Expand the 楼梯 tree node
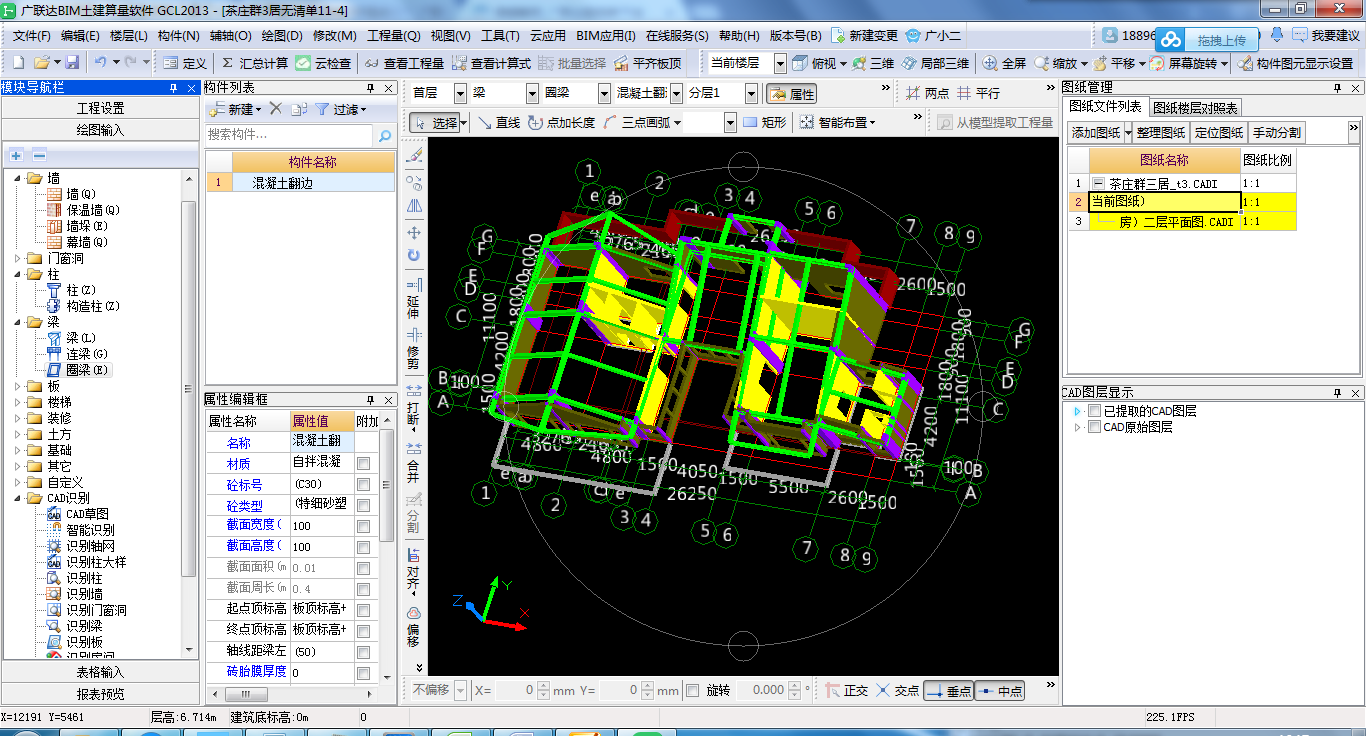 (18, 402)
